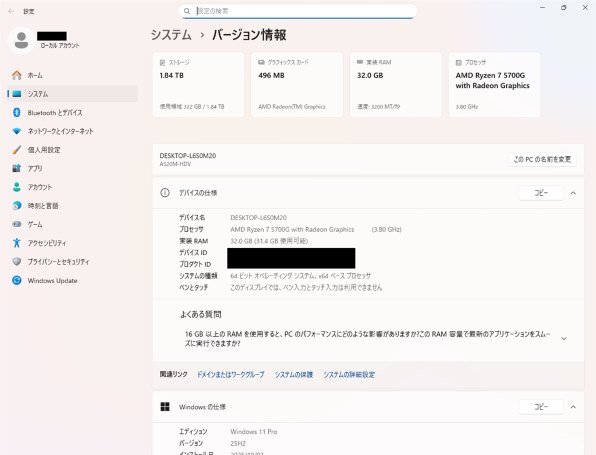Click the ローカル アカウント label
Screen dimensions: 596x455
click(x=60, y=46)
